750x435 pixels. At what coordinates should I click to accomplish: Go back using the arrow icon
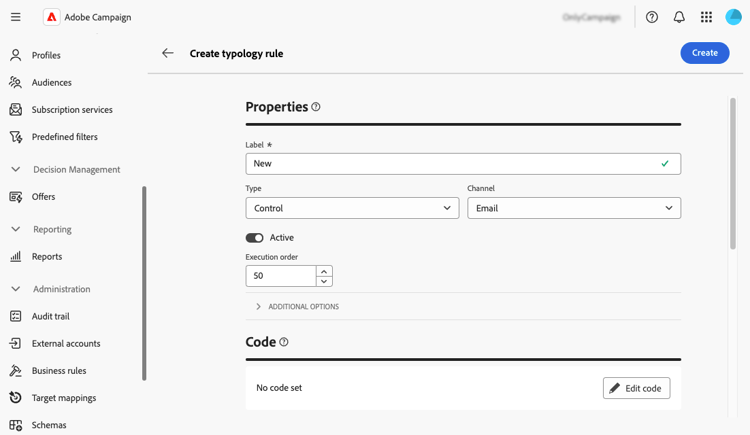tap(168, 53)
